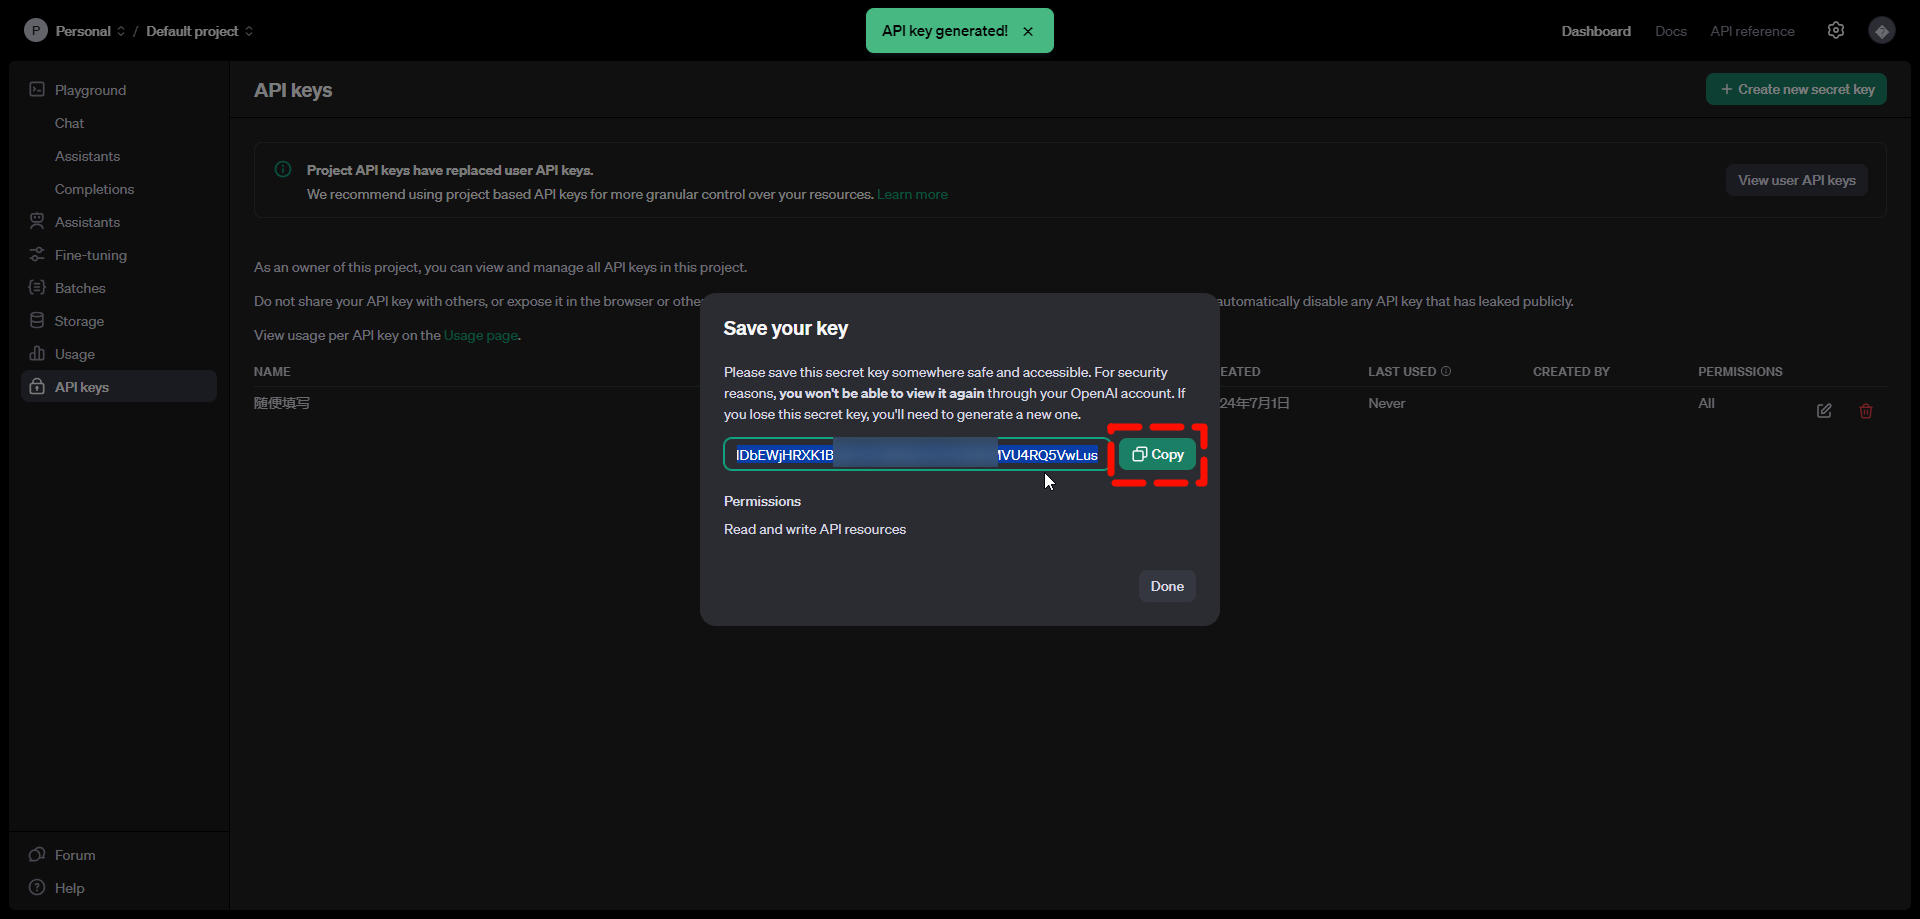Click Done to close the dialog
1920x919 pixels.
click(x=1167, y=585)
